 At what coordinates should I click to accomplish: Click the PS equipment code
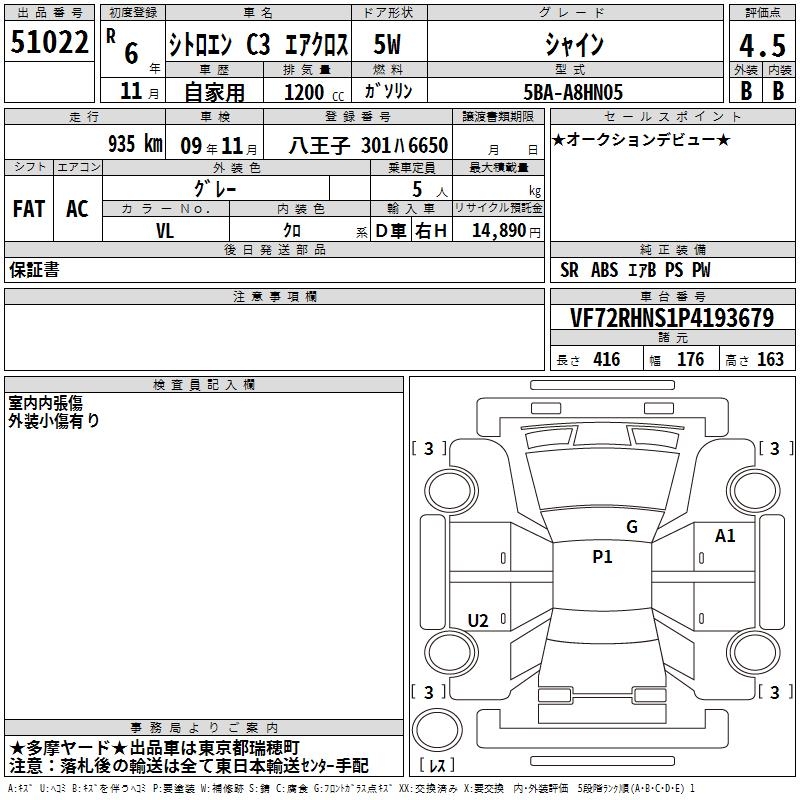pyautogui.click(x=673, y=270)
